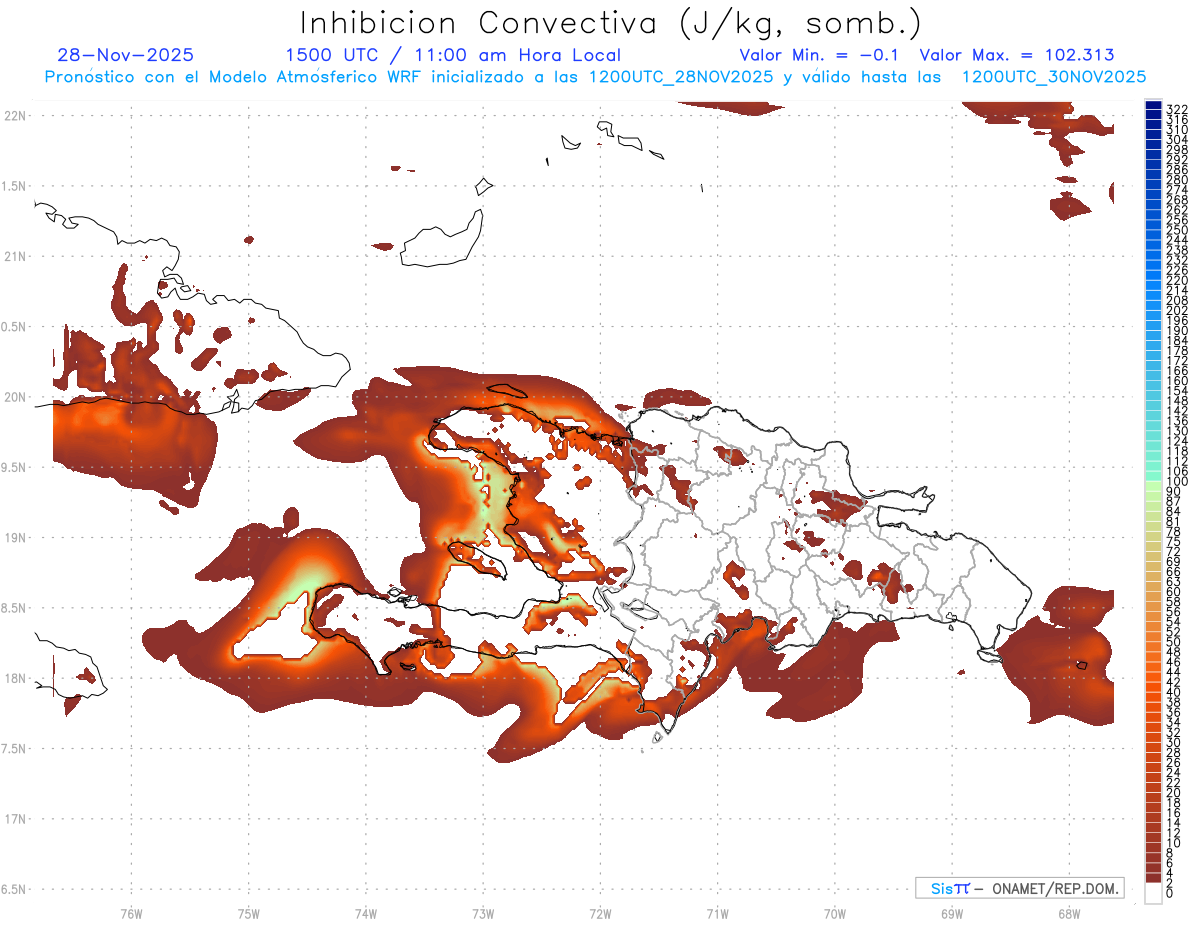Viewport: 1200px width, 927px height.
Task: Click the 'Valor Max. = 102.313' readout
Action: point(1017,55)
